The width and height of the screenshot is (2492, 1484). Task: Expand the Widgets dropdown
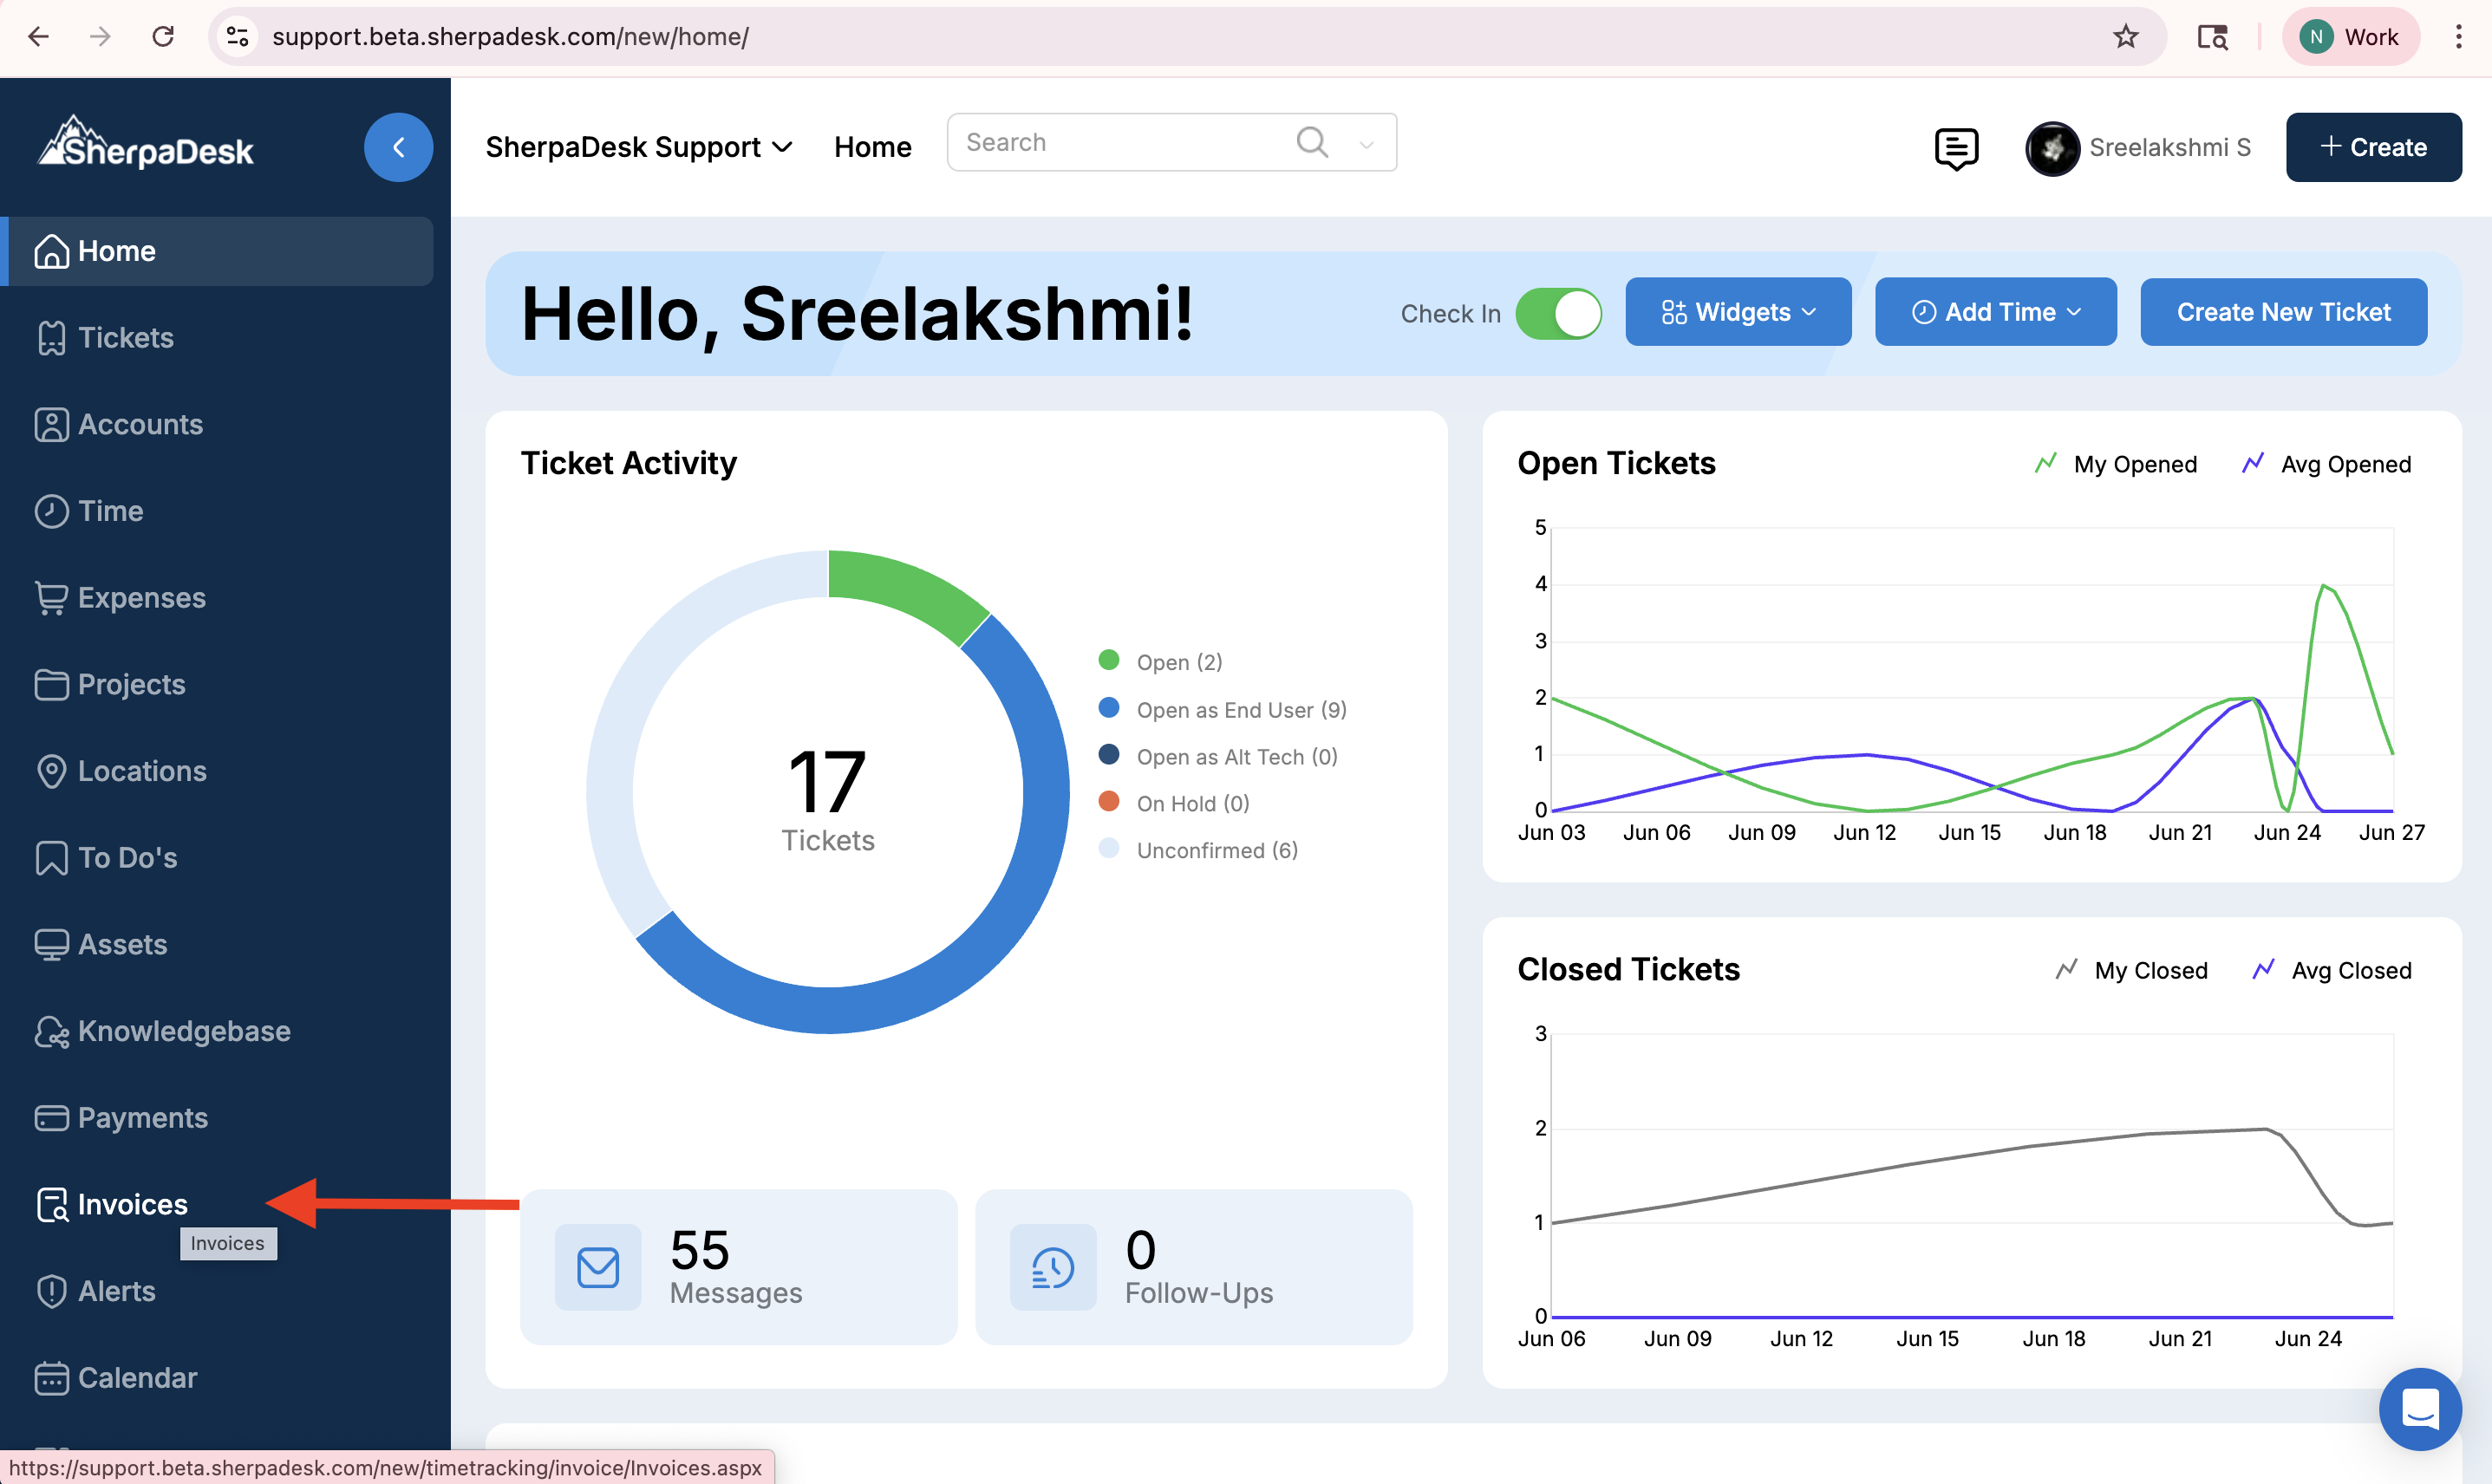(1738, 312)
